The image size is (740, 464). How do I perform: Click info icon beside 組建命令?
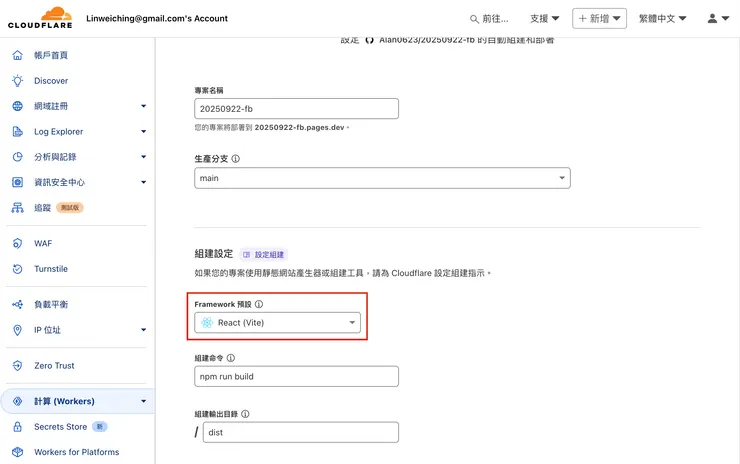[x=231, y=358]
